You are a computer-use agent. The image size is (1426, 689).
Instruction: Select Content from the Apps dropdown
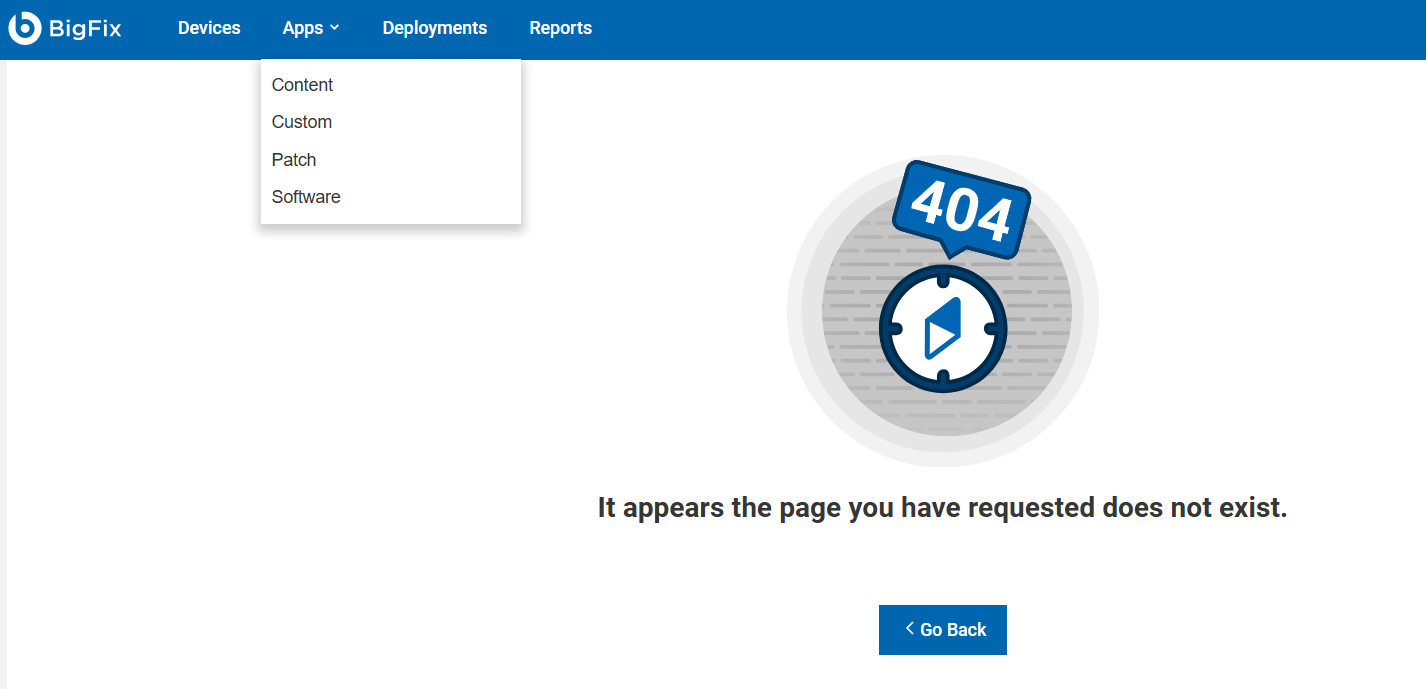[302, 85]
